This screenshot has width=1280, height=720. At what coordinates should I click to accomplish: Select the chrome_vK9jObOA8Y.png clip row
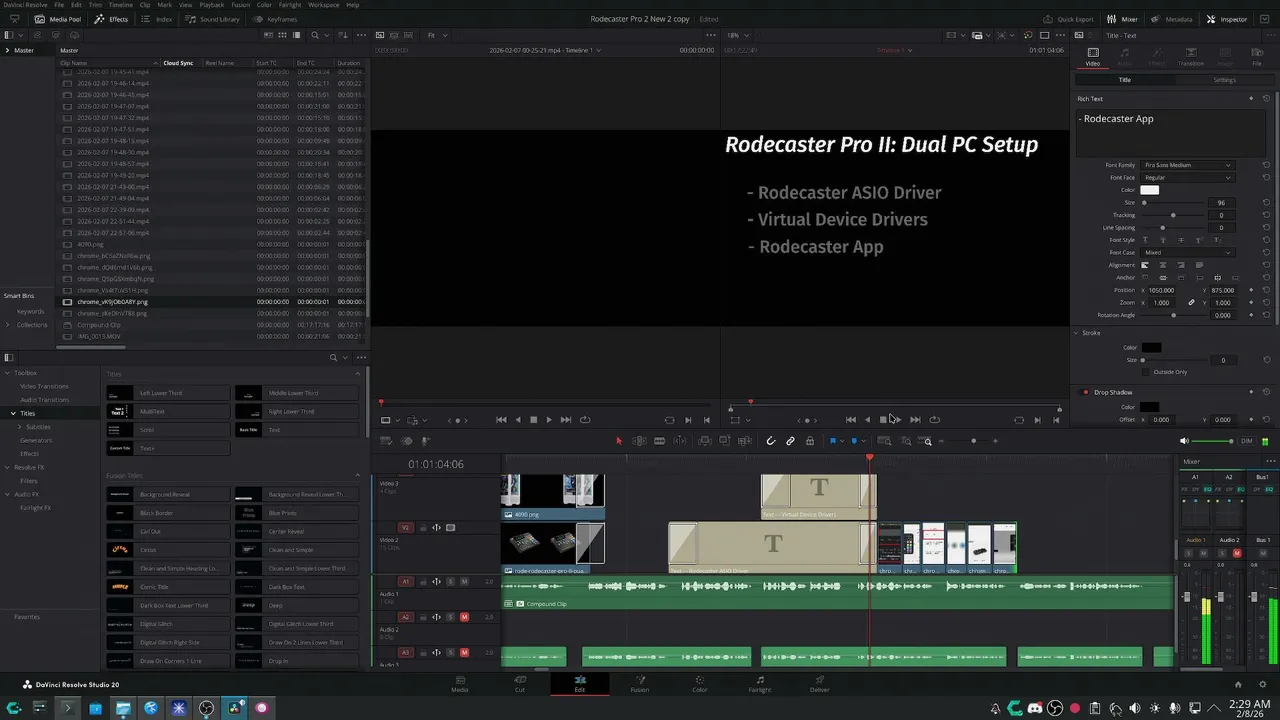click(213, 302)
